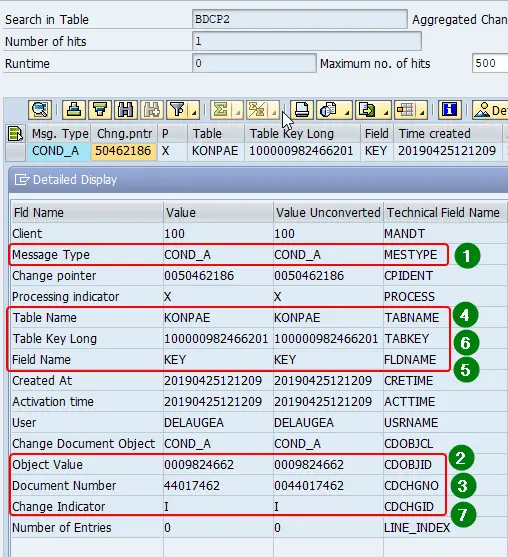Select the COND_A cell in the grid row
The image size is (508, 557).
(59, 151)
